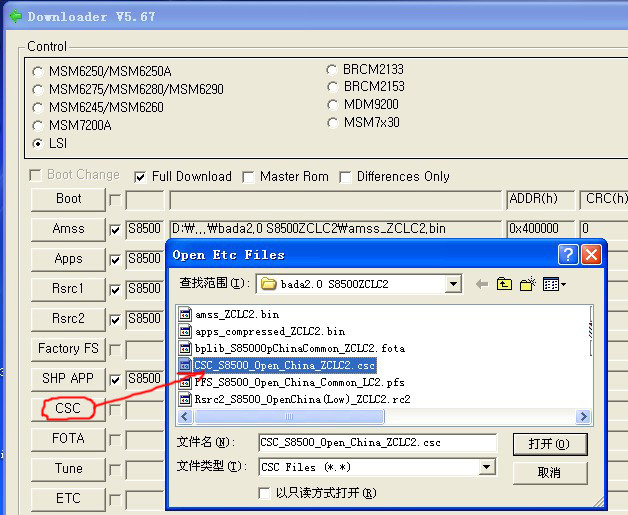Click the Downloader green arrow title icon

(15, 16)
